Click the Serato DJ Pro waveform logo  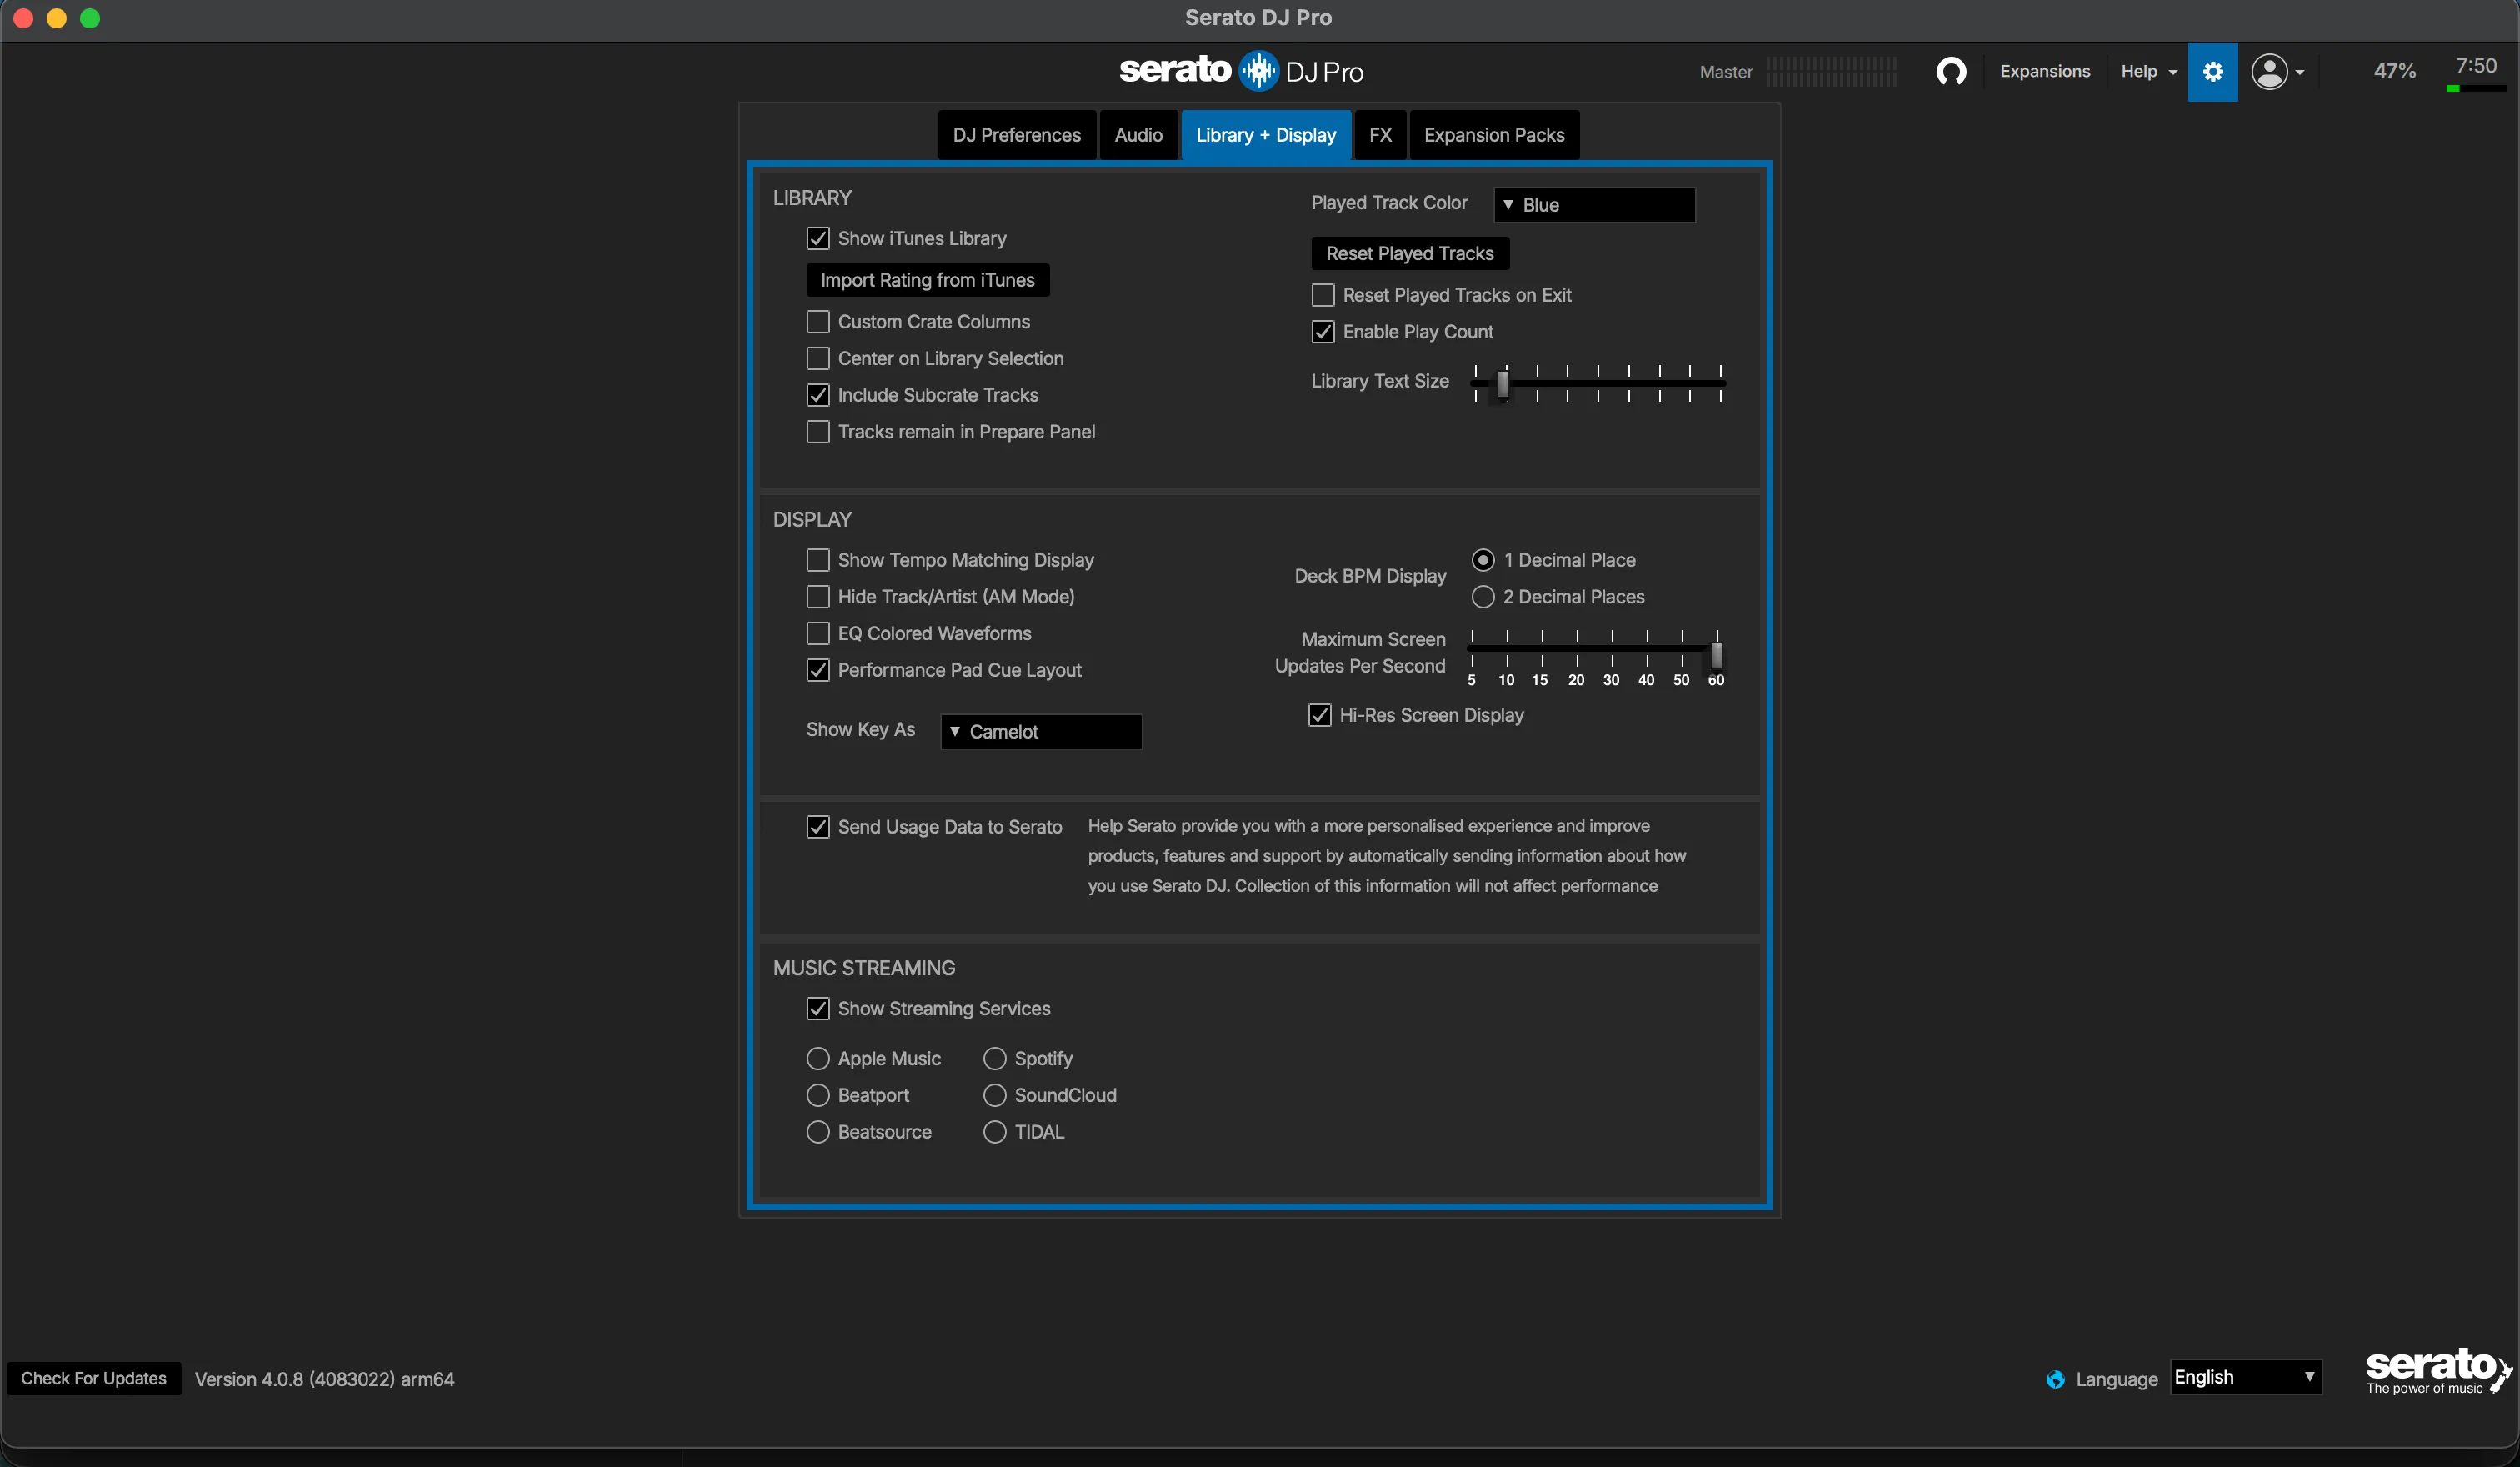(x=1258, y=70)
